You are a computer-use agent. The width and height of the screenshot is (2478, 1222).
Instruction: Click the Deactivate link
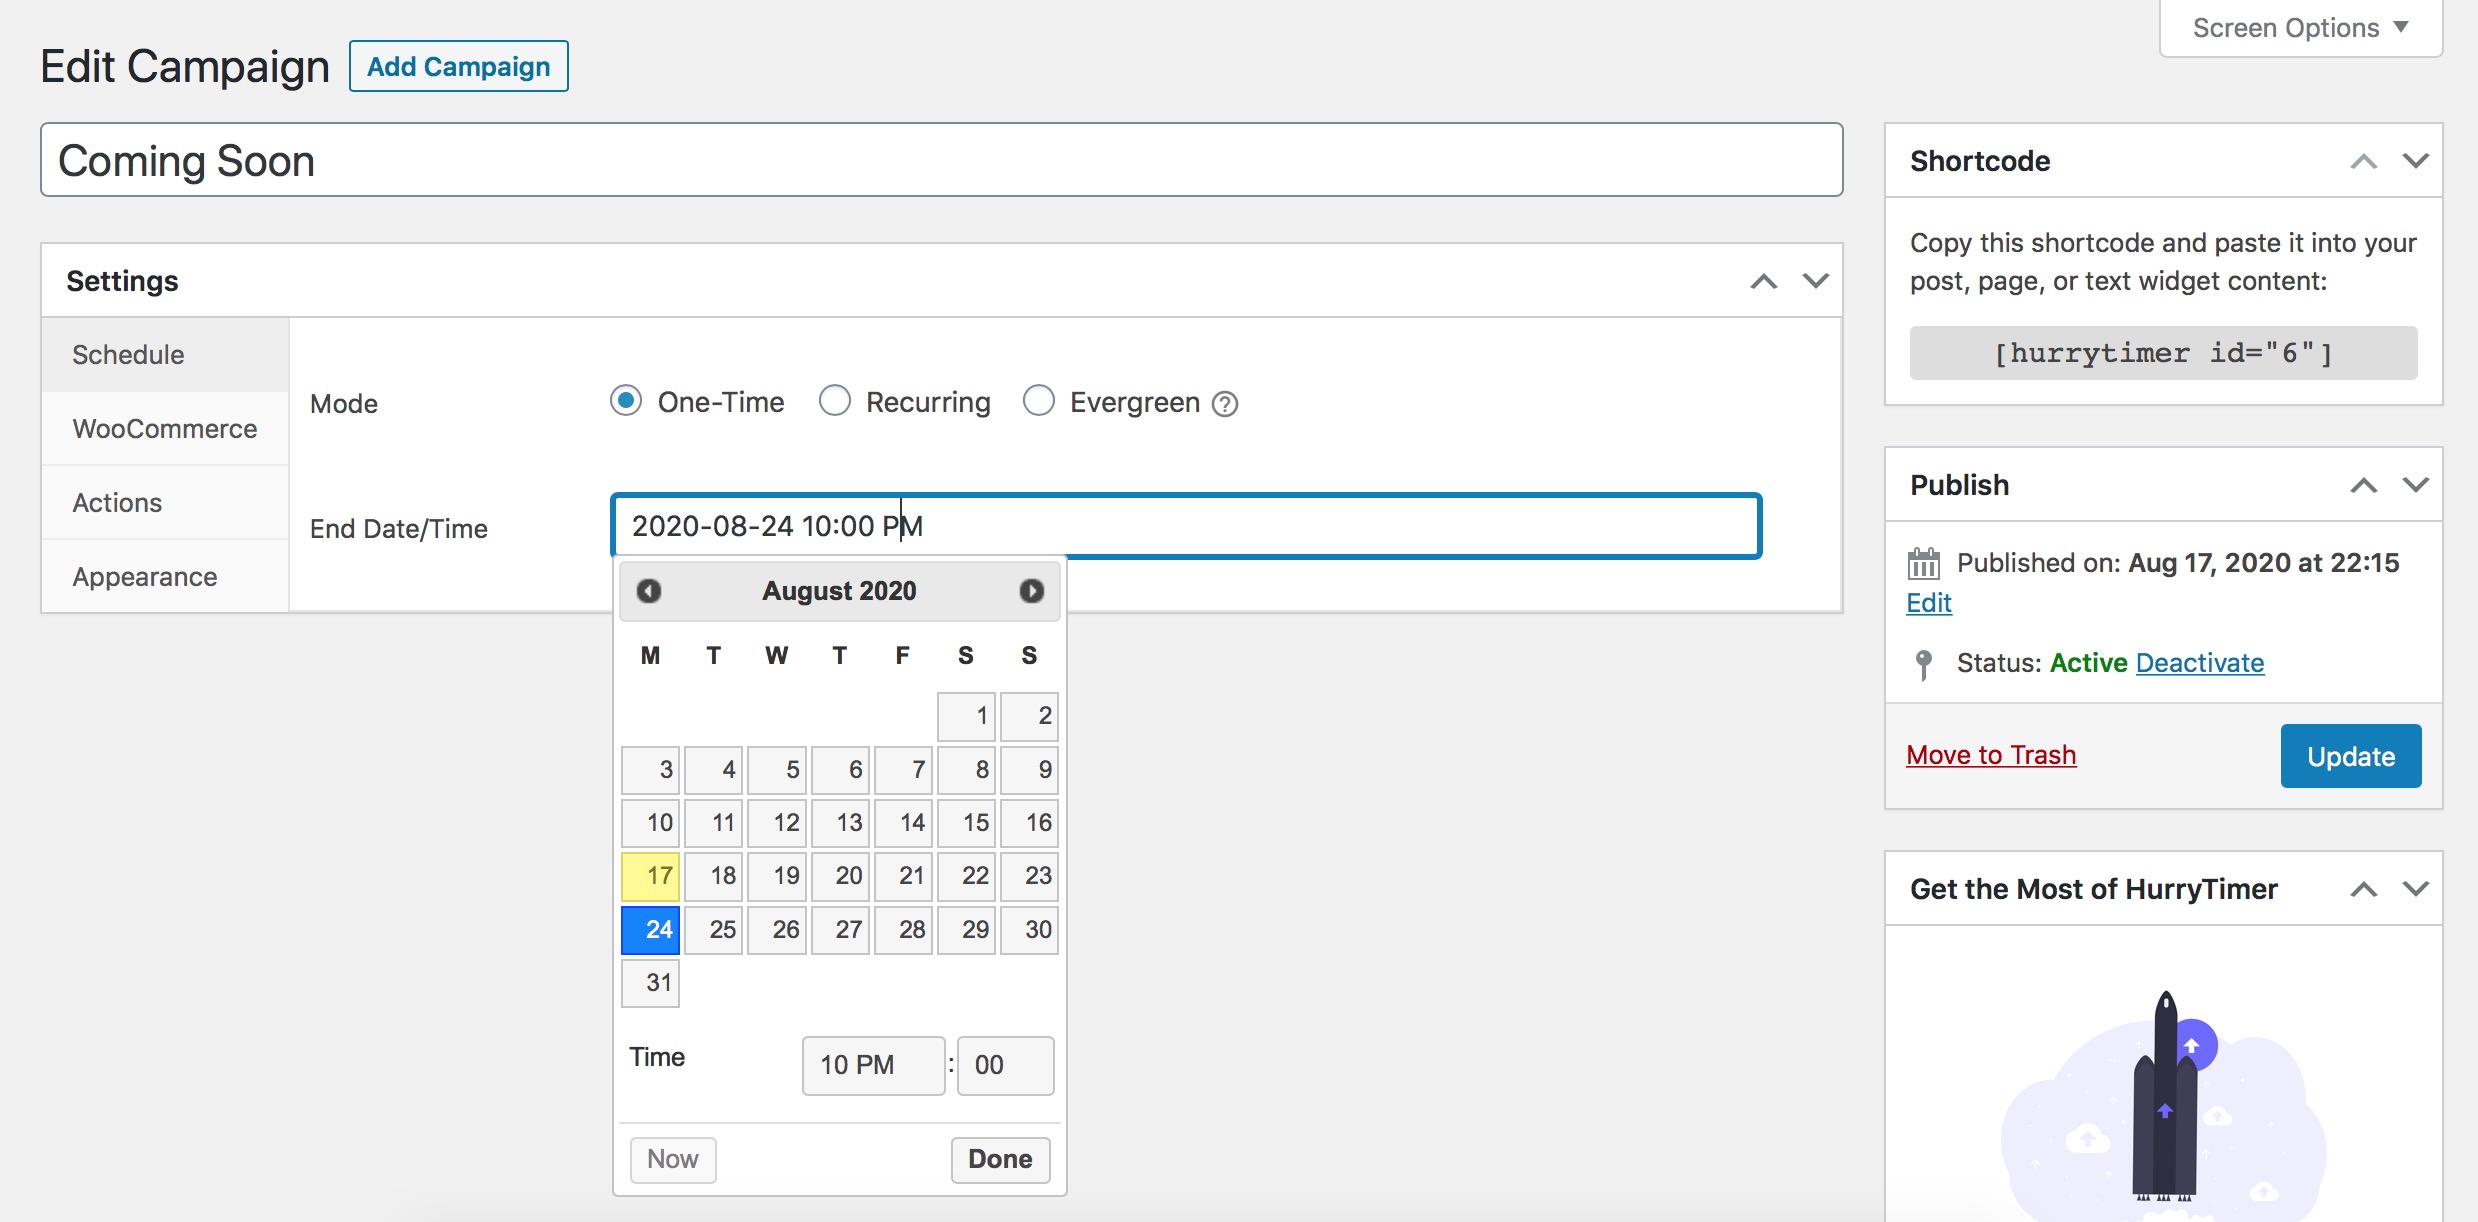click(x=2200, y=663)
